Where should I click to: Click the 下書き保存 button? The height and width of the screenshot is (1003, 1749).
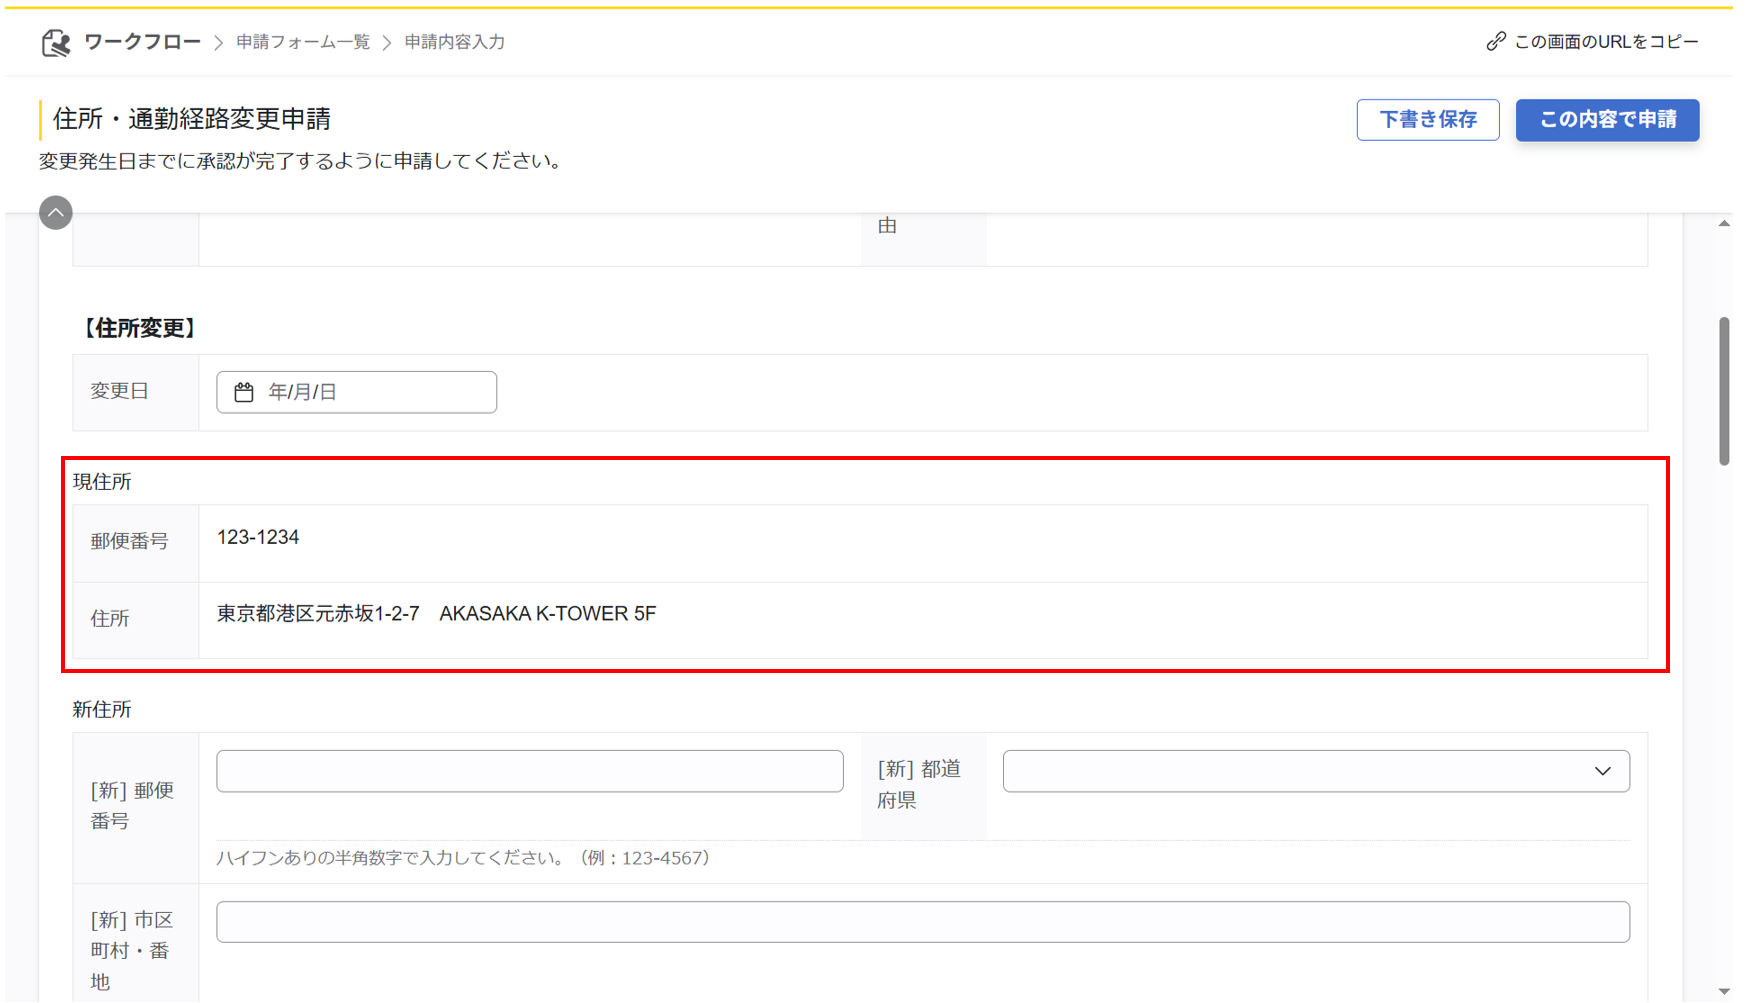coord(1427,120)
